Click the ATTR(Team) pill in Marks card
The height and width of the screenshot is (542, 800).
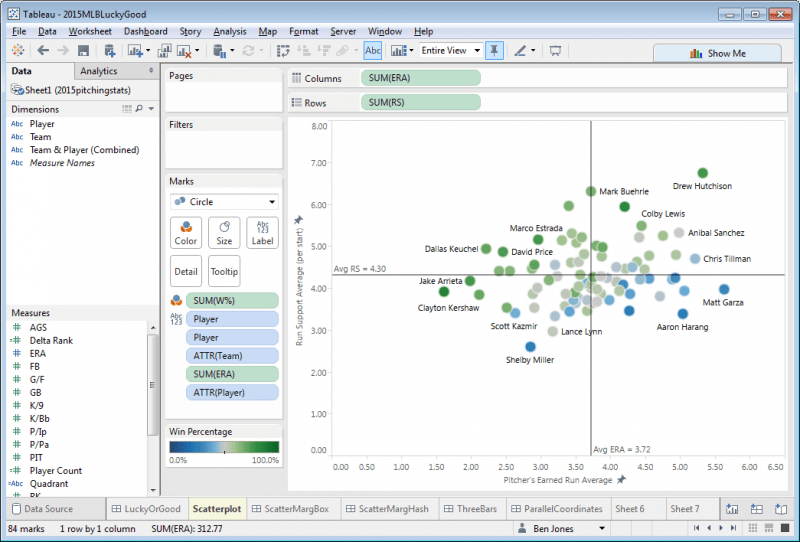coord(232,356)
